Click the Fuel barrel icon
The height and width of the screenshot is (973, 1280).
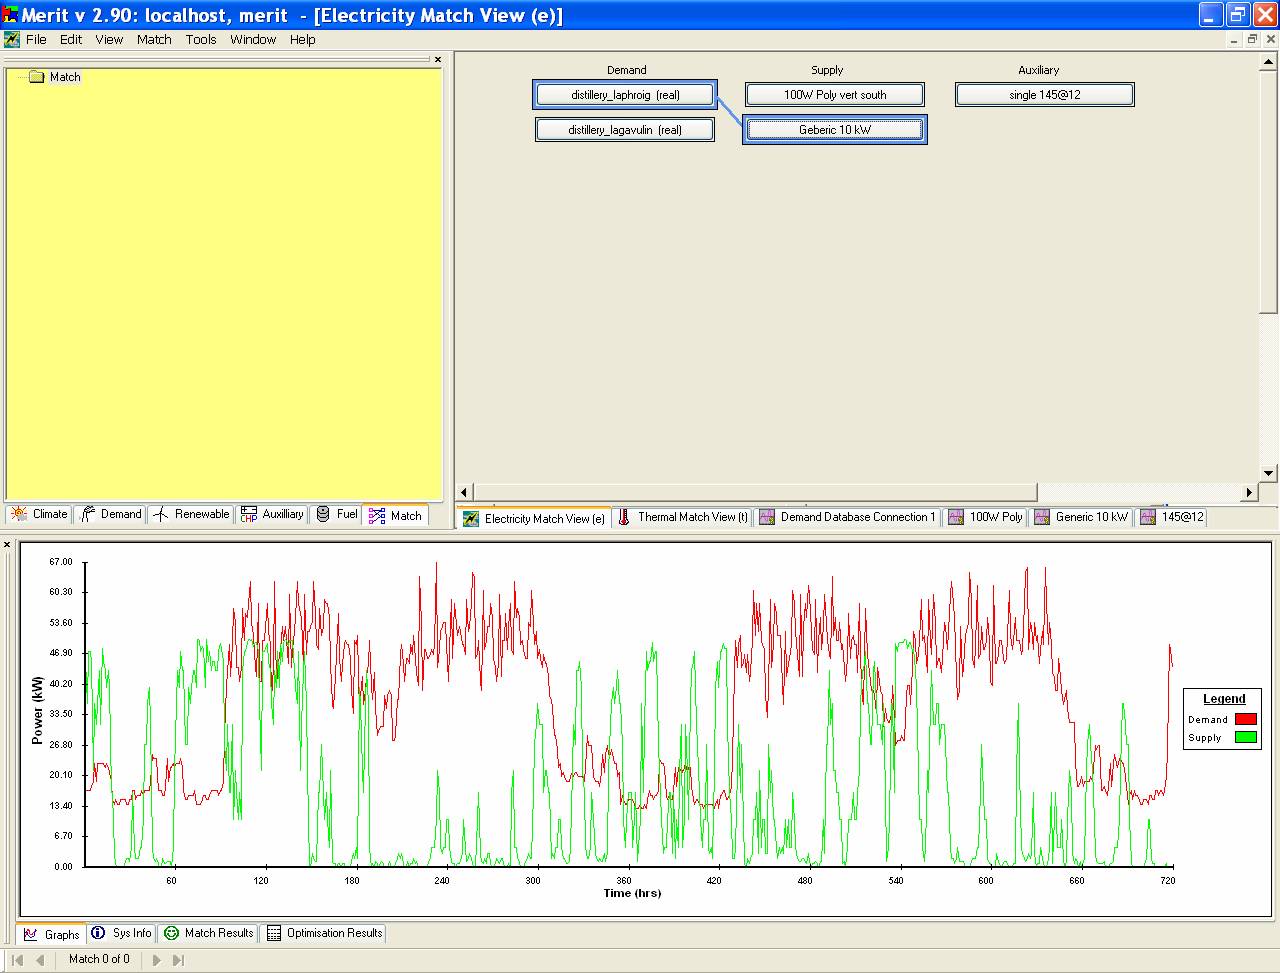click(x=323, y=514)
